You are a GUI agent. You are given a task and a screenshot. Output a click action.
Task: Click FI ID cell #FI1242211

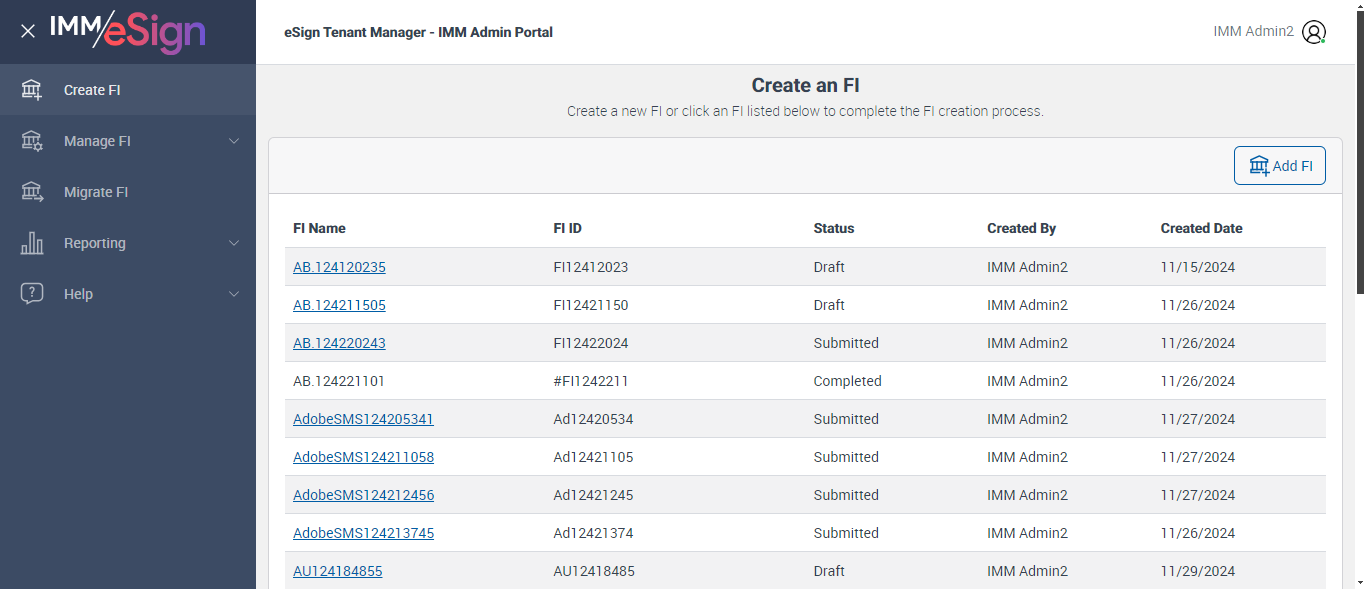pos(591,381)
